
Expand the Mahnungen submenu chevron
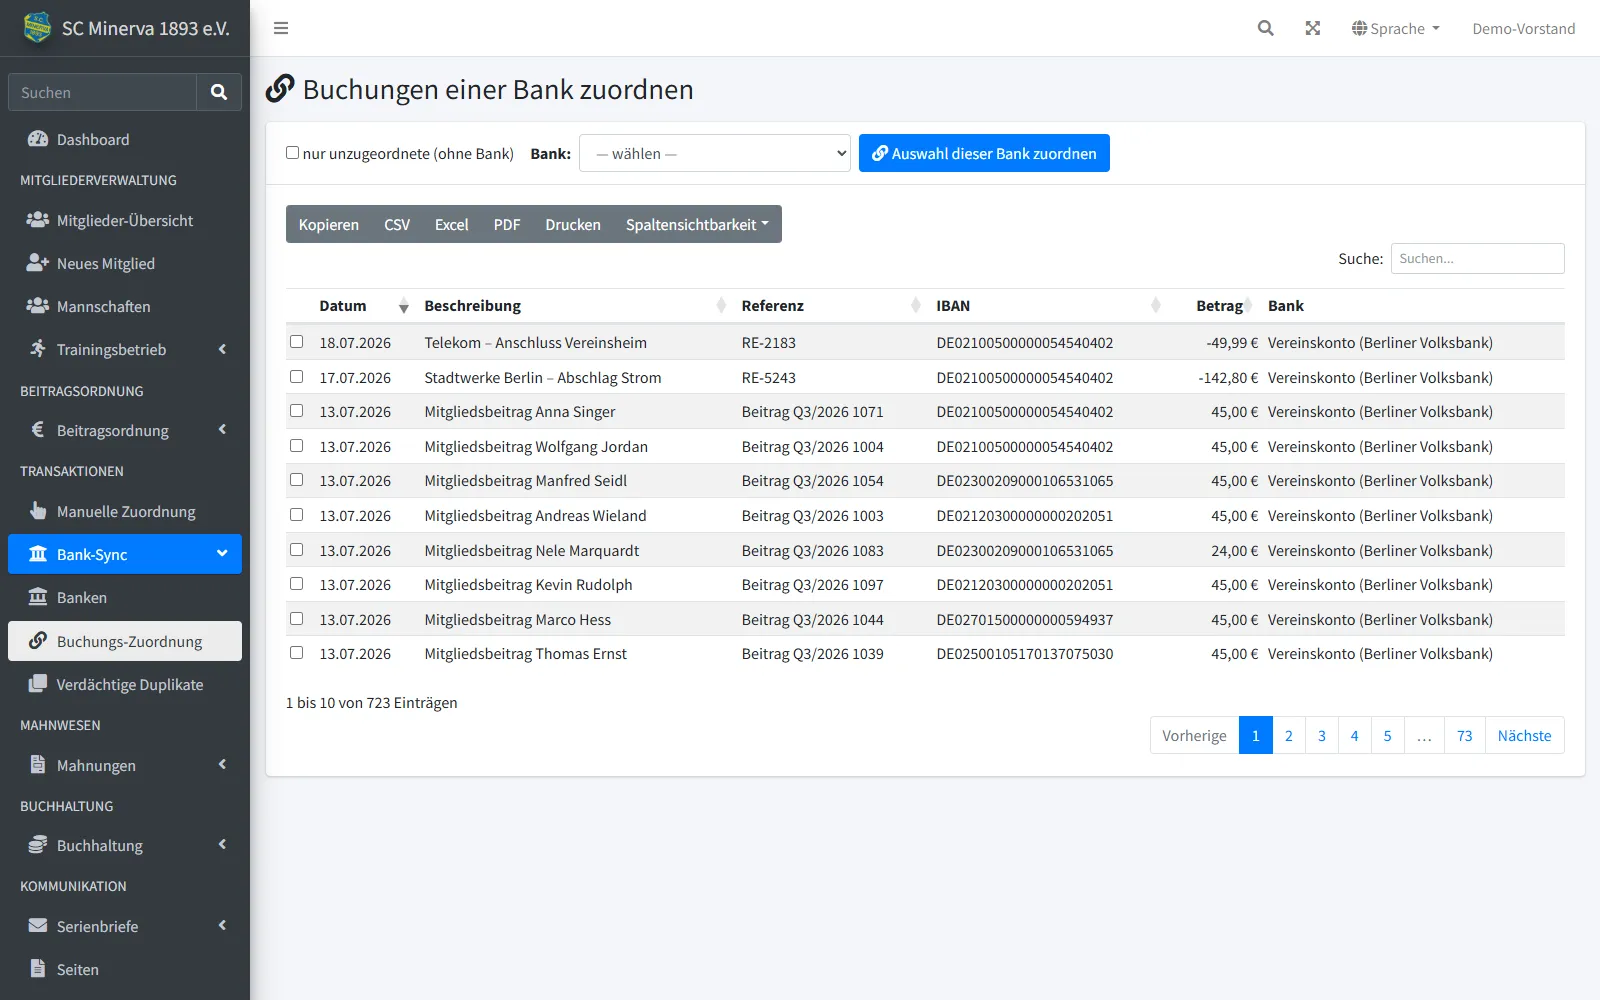pos(222,765)
